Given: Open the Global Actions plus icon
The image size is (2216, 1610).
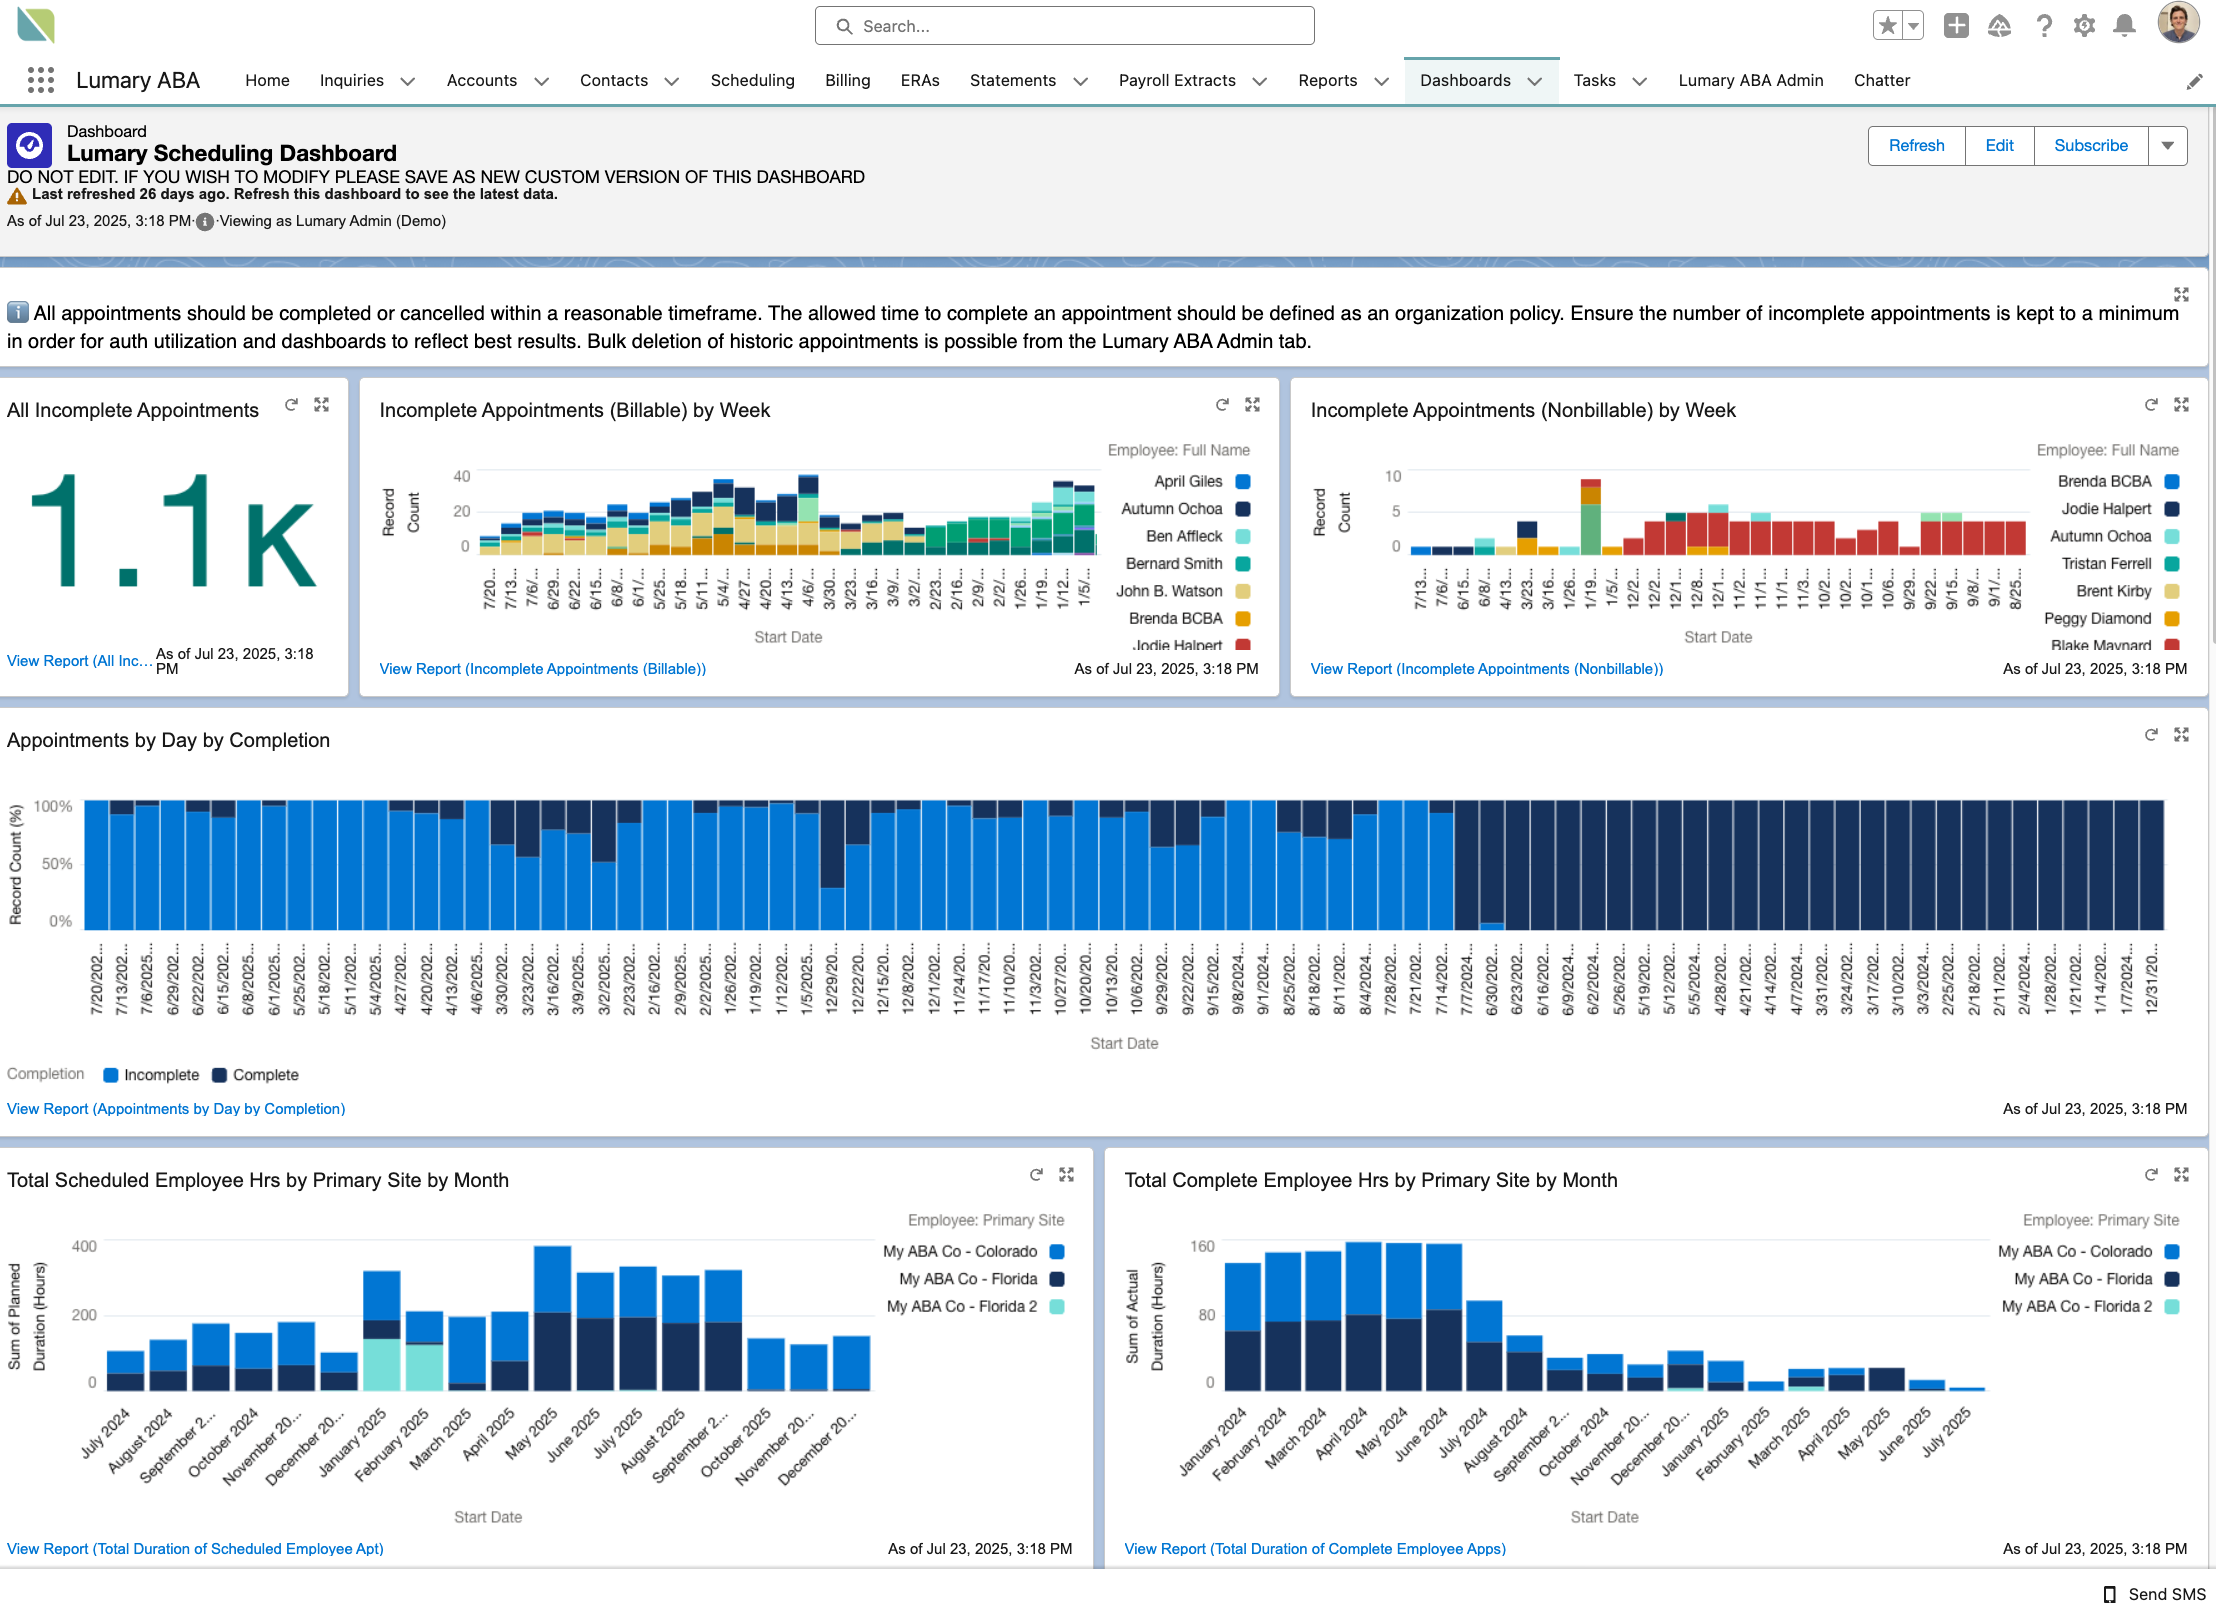Looking at the screenshot, I should click(x=1956, y=26).
